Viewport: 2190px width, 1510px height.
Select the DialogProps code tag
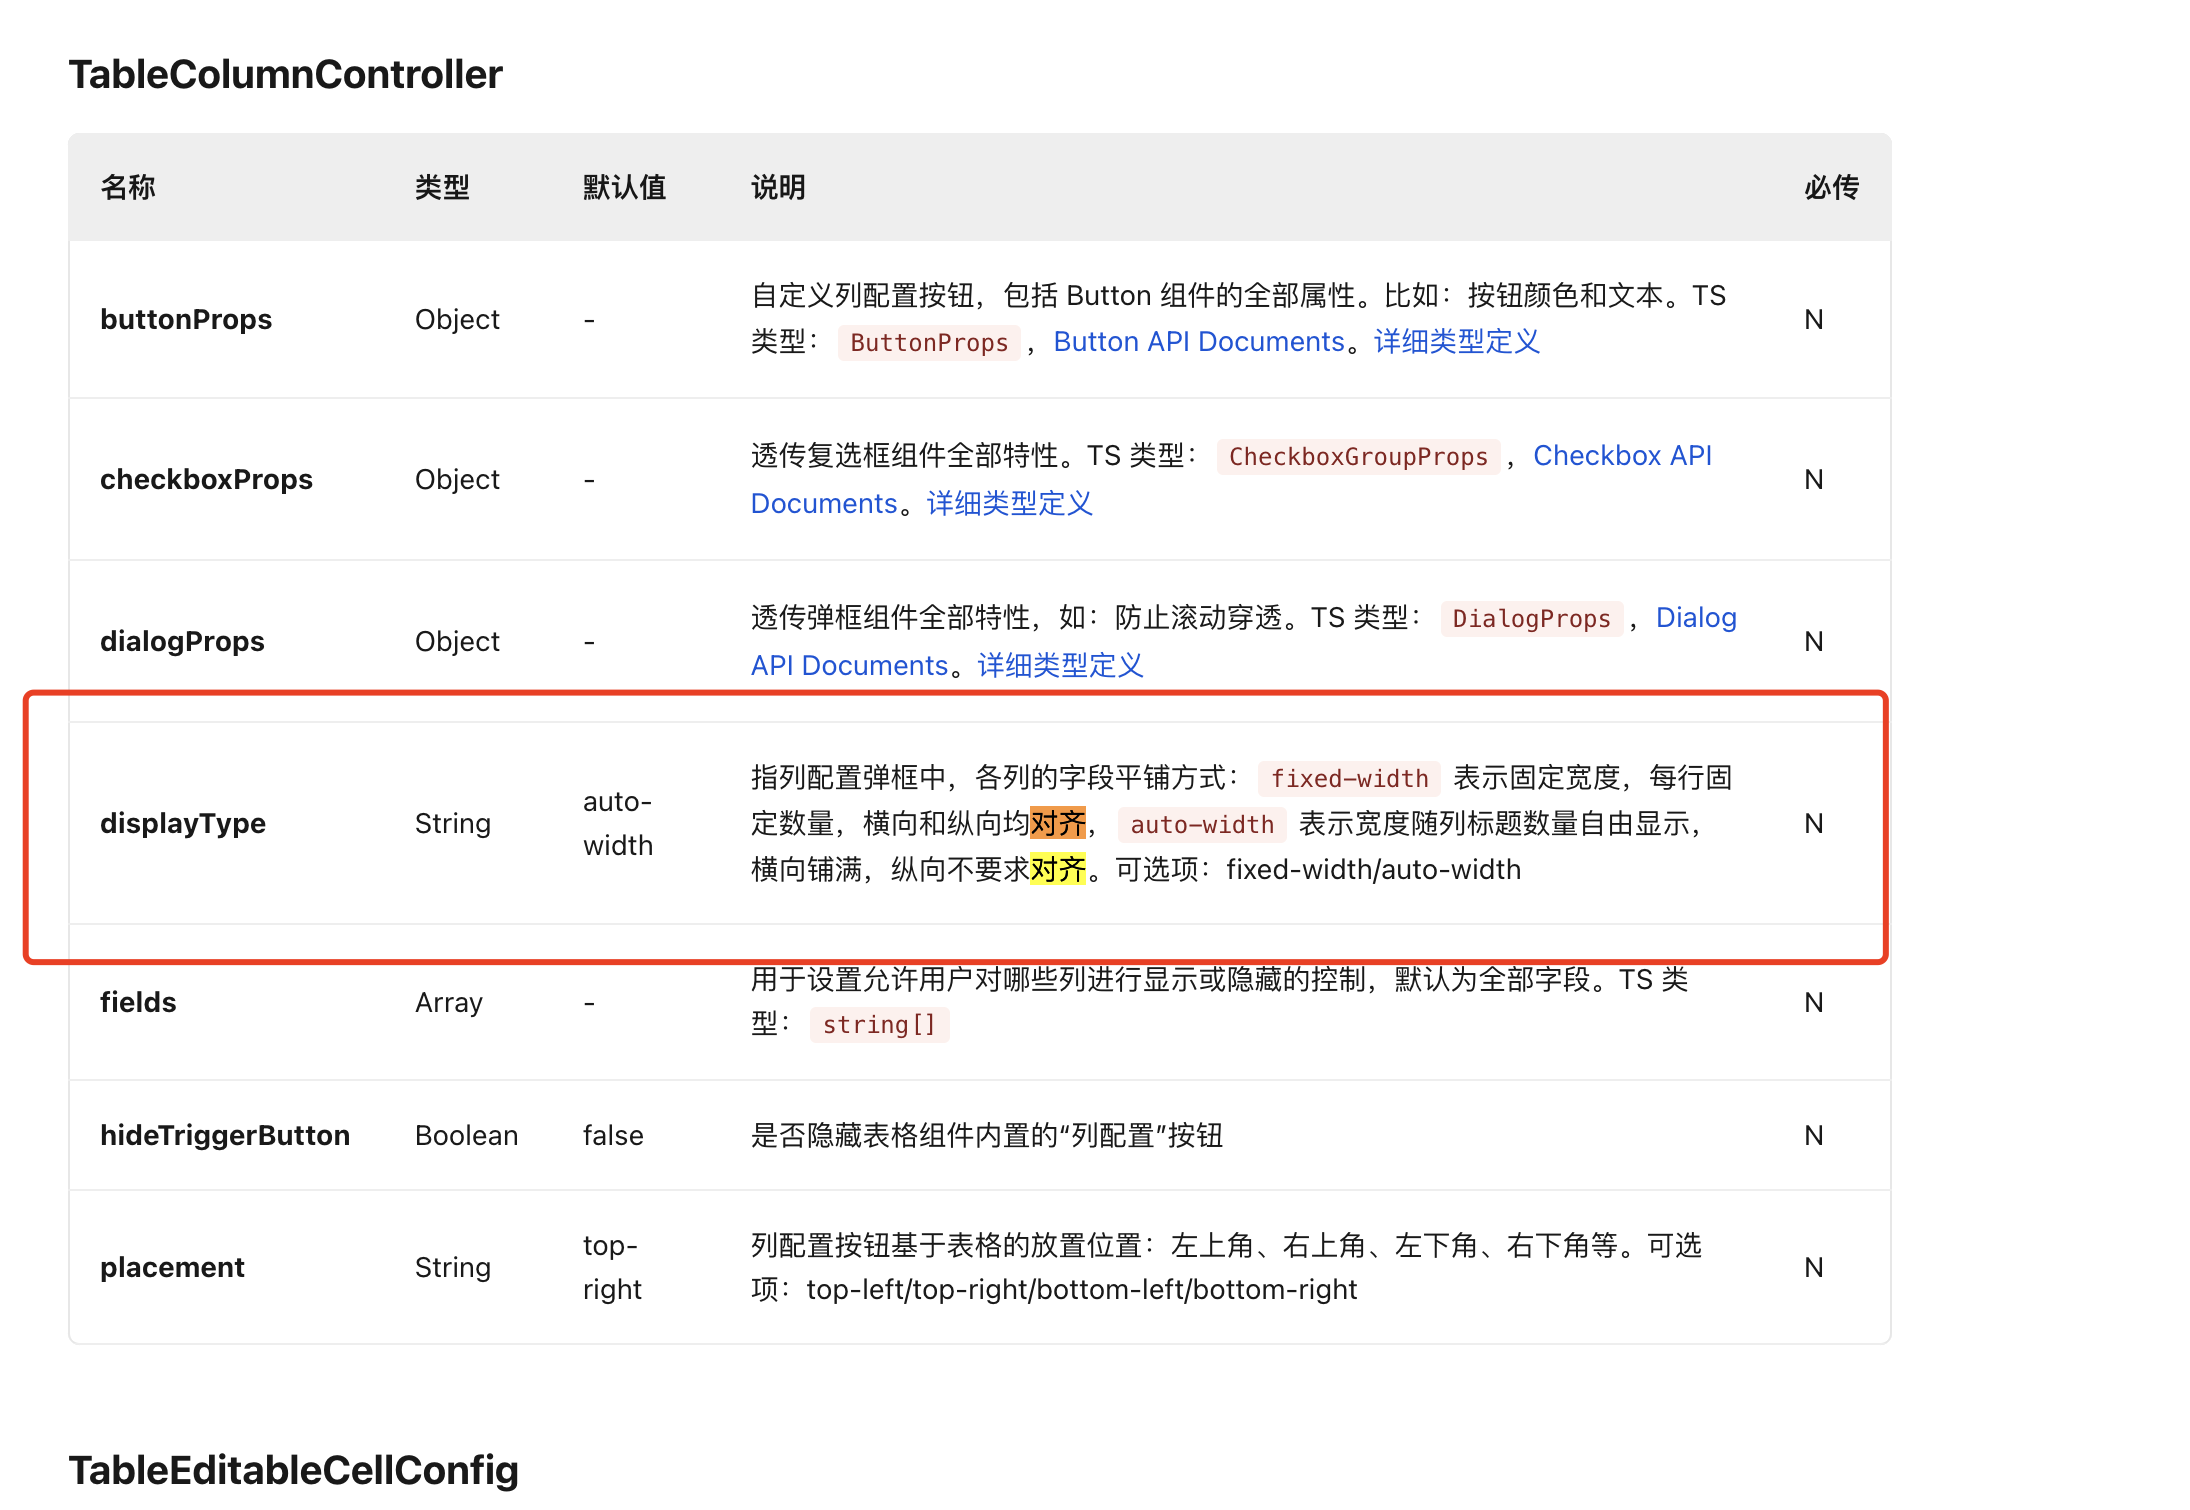coord(1532,618)
